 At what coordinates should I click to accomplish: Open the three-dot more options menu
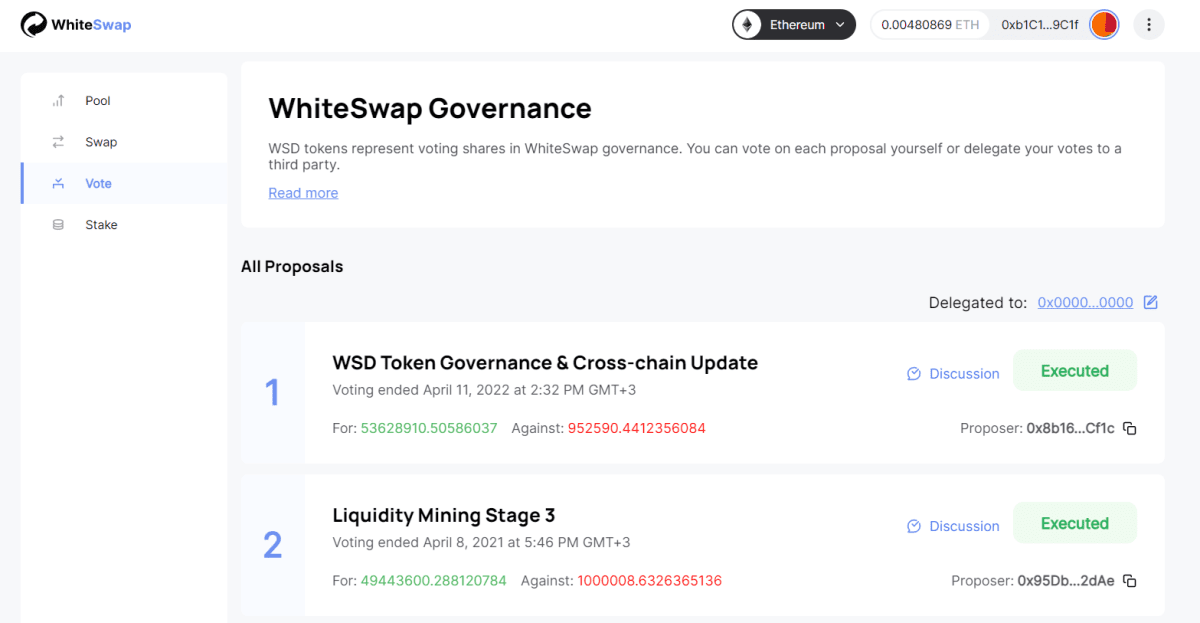(x=1149, y=25)
